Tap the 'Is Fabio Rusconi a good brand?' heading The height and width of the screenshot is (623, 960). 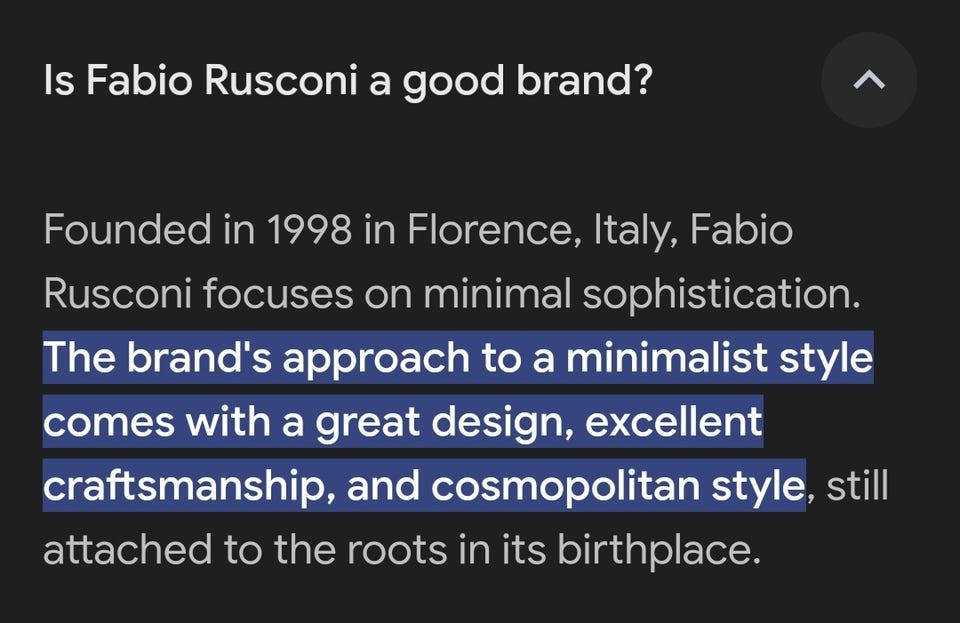coord(347,82)
